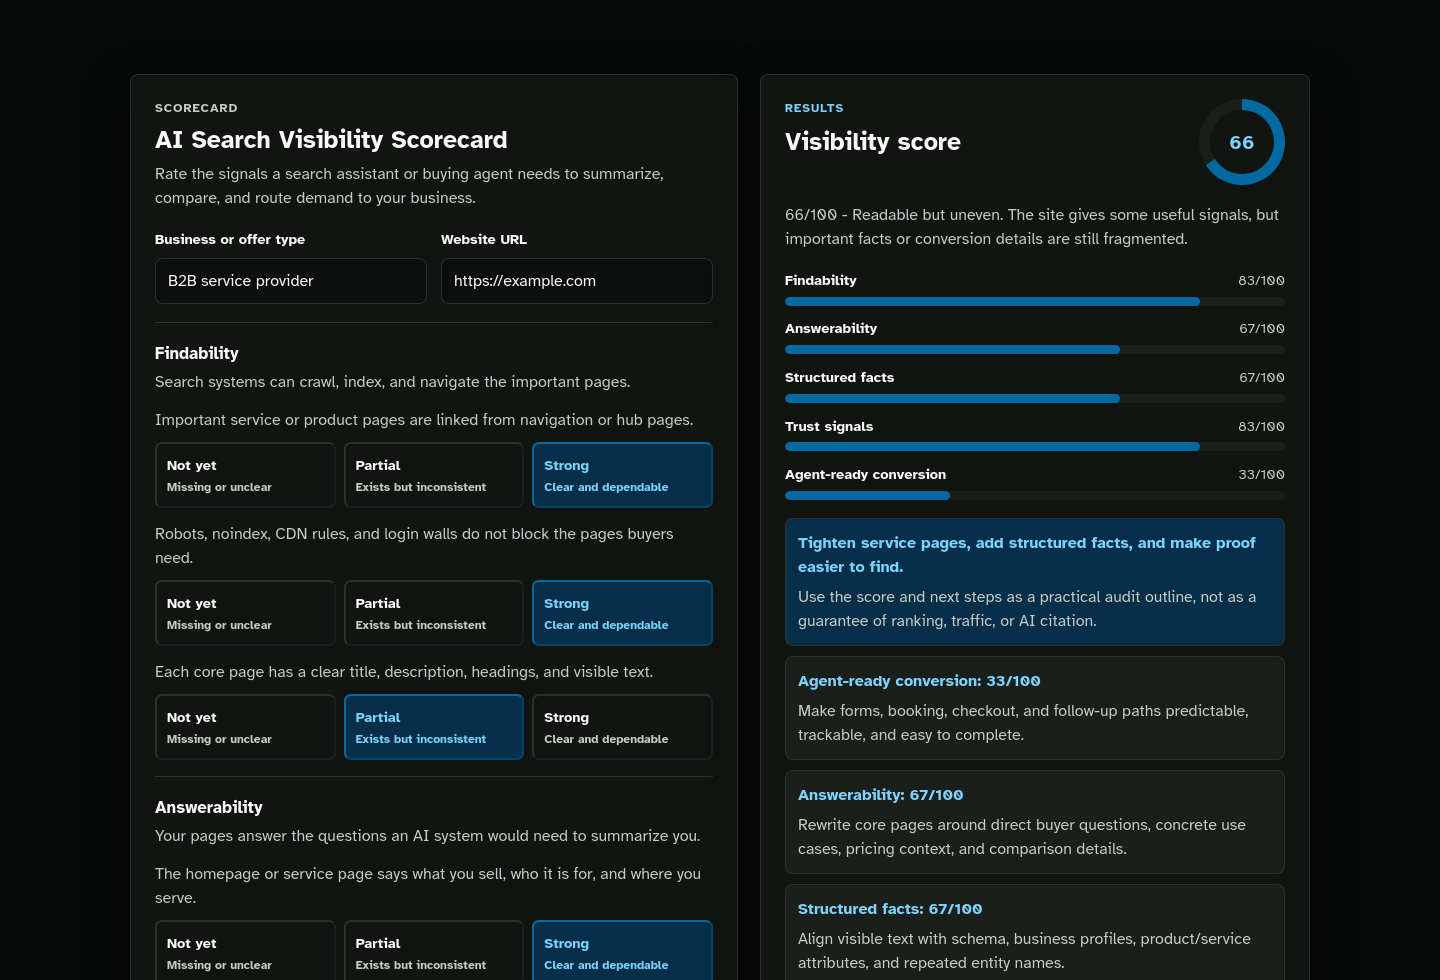This screenshot has height=980, width=1440.
Task: Click the Website URL input field
Action: [x=577, y=281]
